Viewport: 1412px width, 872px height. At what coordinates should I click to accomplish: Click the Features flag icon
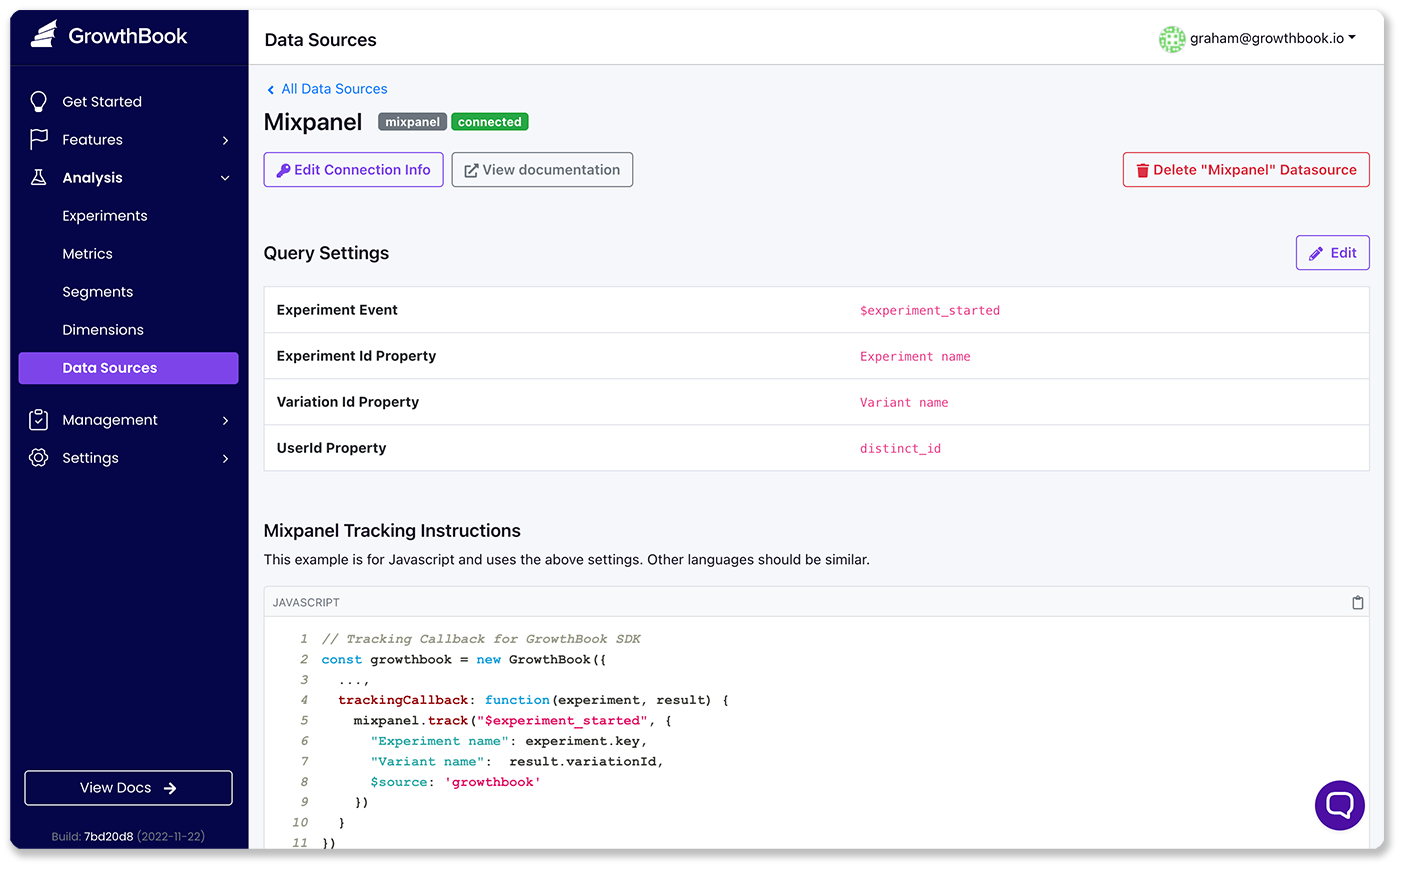pyautogui.click(x=39, y=139)
